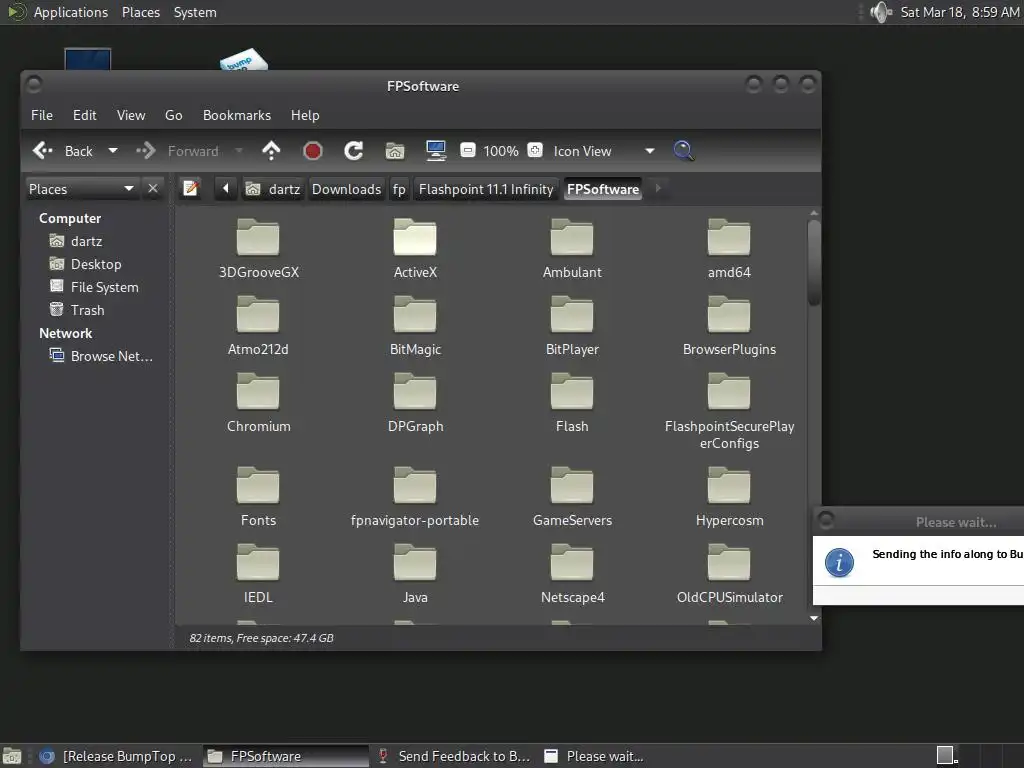The width and height of the screenshot is (1024, 768).
Task: Stop loading with the red stop icon
Action: pos(313,151)
